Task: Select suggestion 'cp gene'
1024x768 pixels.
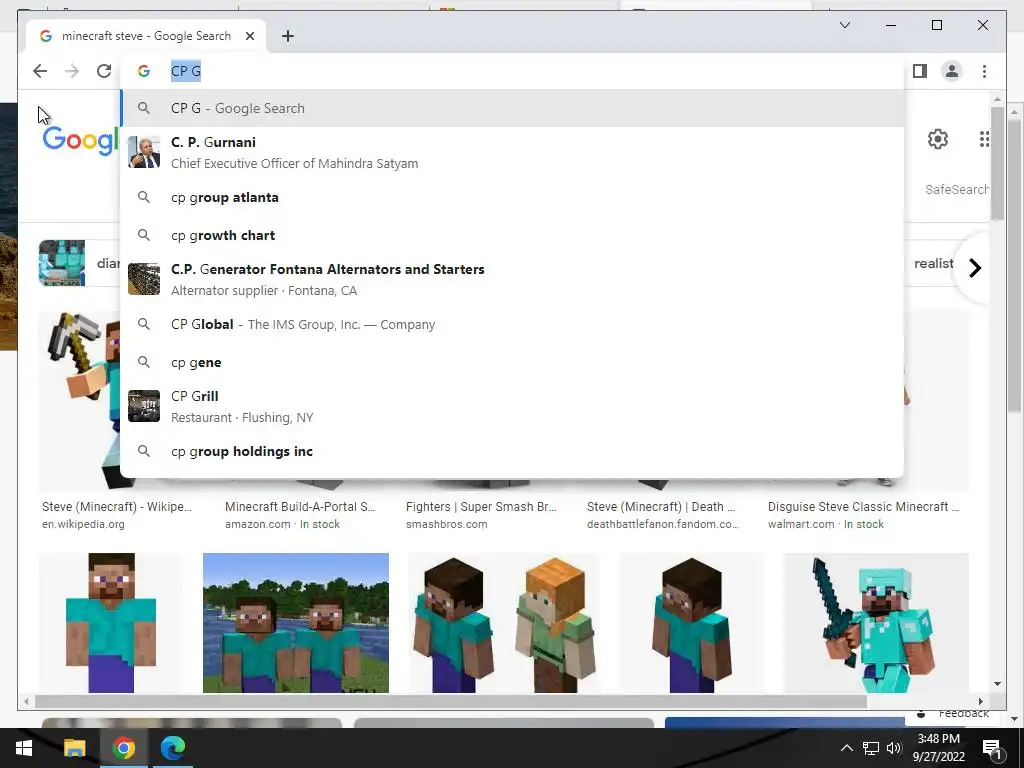Action: click(513, 362)
